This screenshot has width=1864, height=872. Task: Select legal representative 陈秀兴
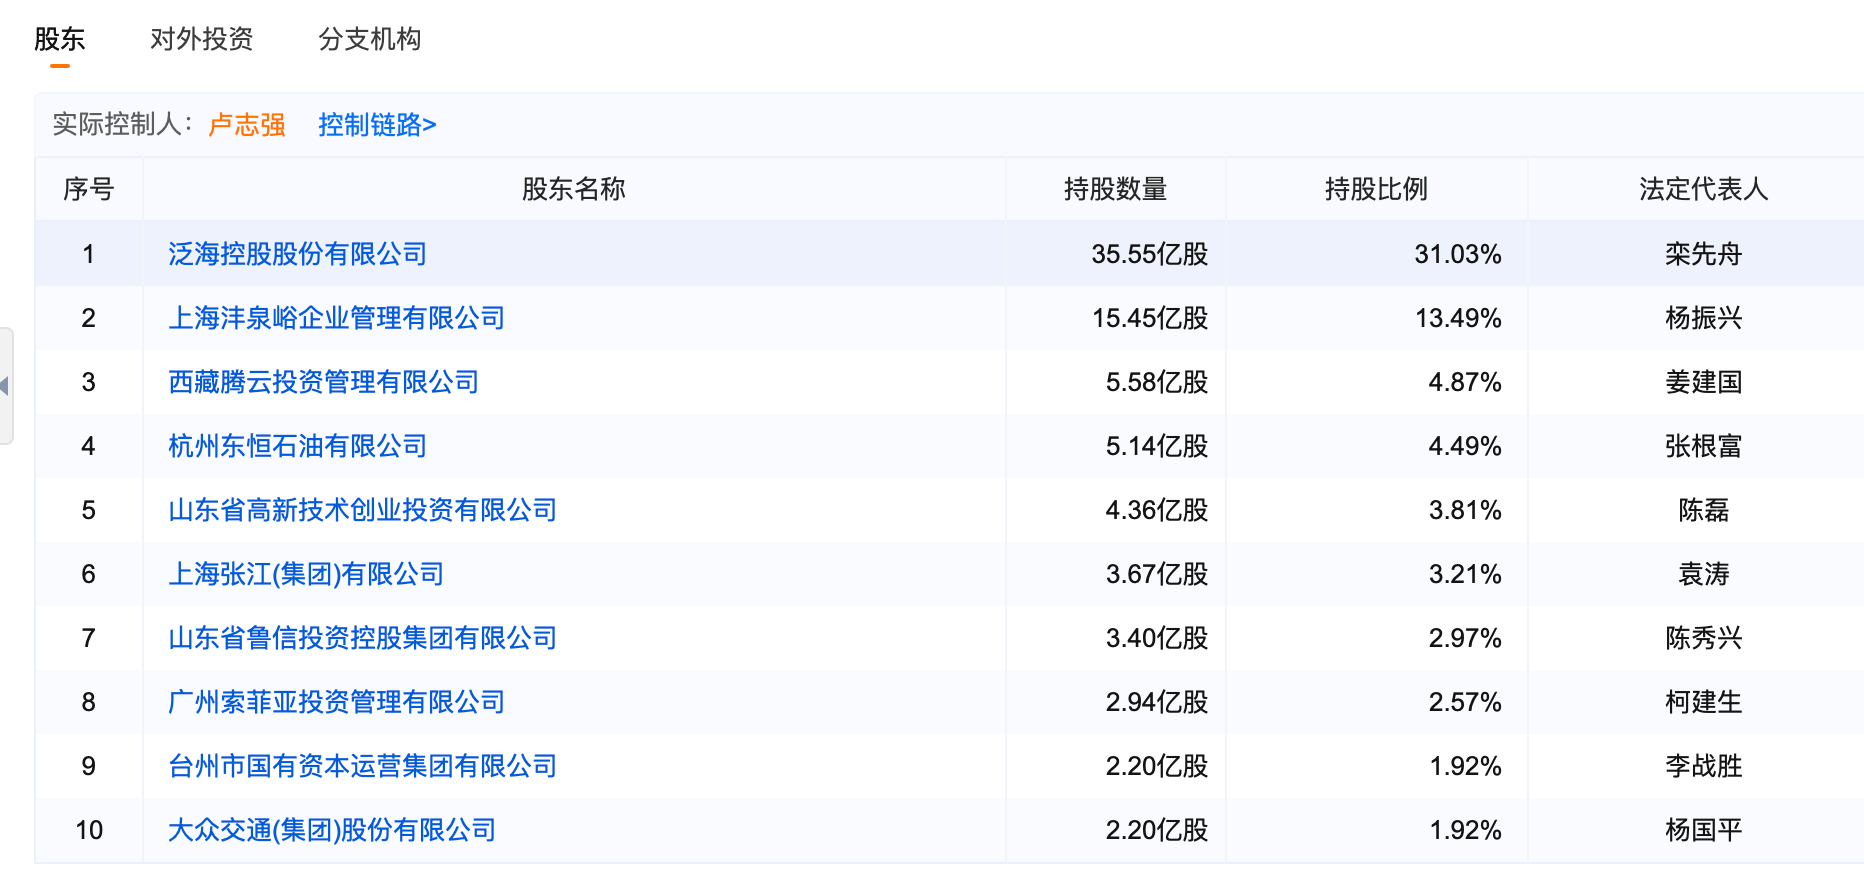tap(1704, 638)
